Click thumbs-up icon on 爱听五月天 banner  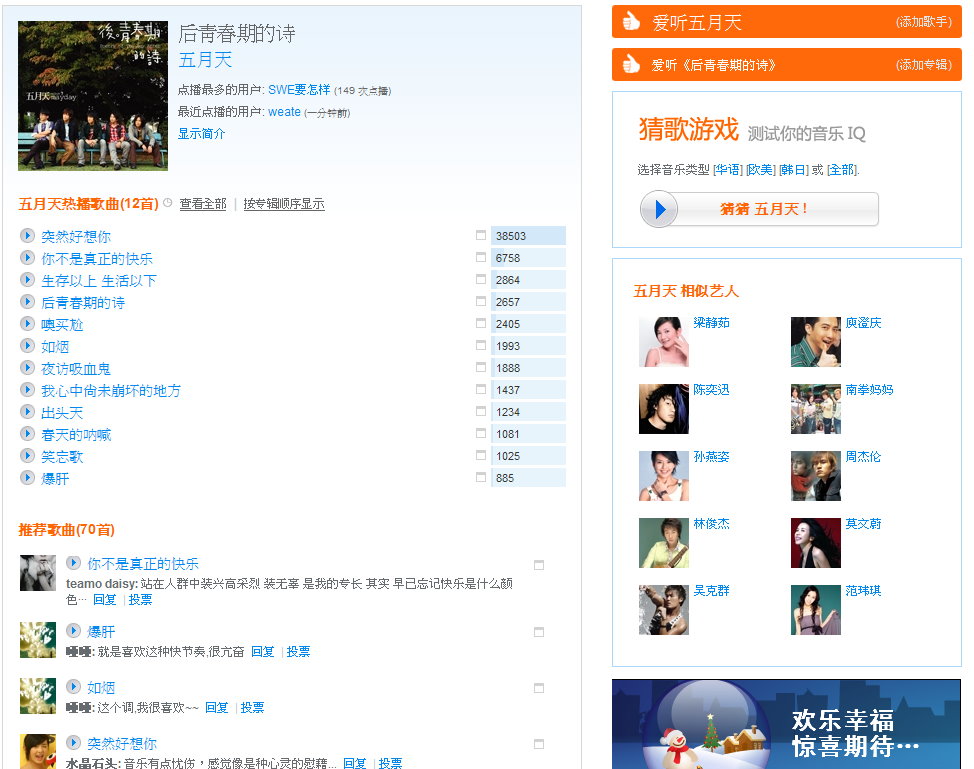(x=630, y=22)
